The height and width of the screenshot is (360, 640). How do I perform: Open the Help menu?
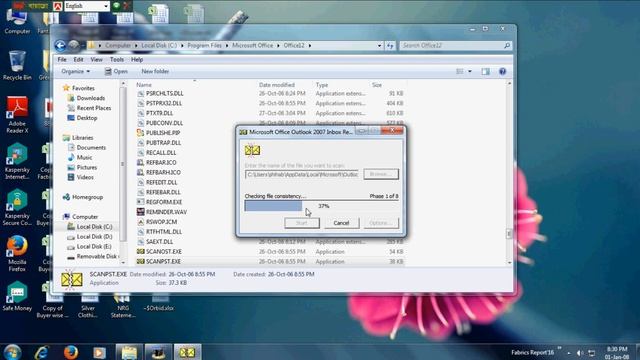pyautogui.click(x=137, y=60)
